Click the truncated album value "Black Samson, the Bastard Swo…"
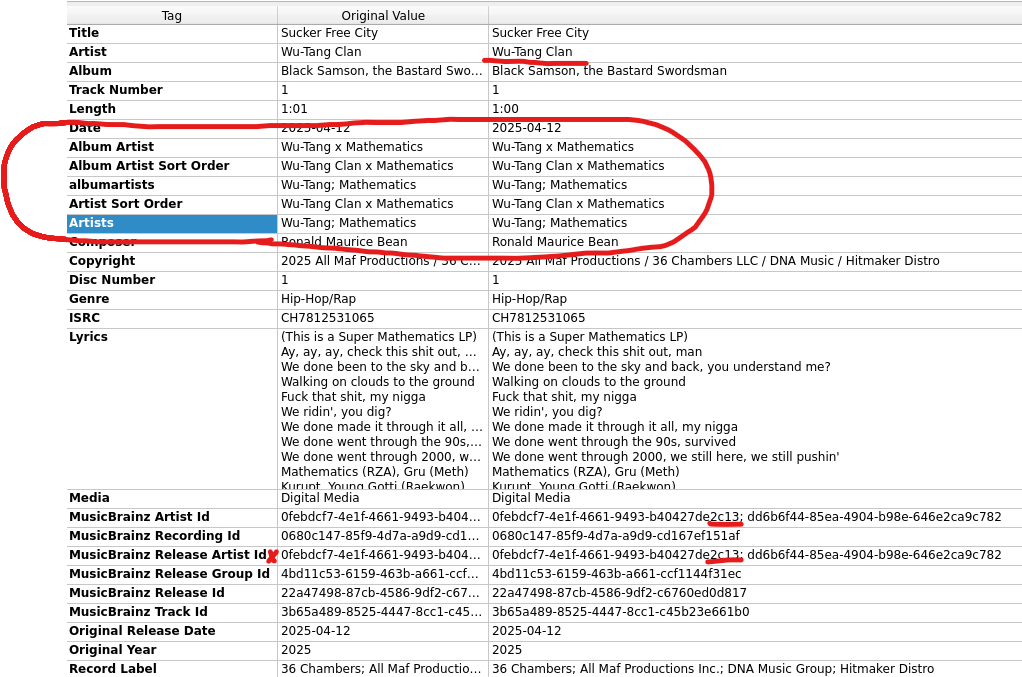 pos(381,70)
